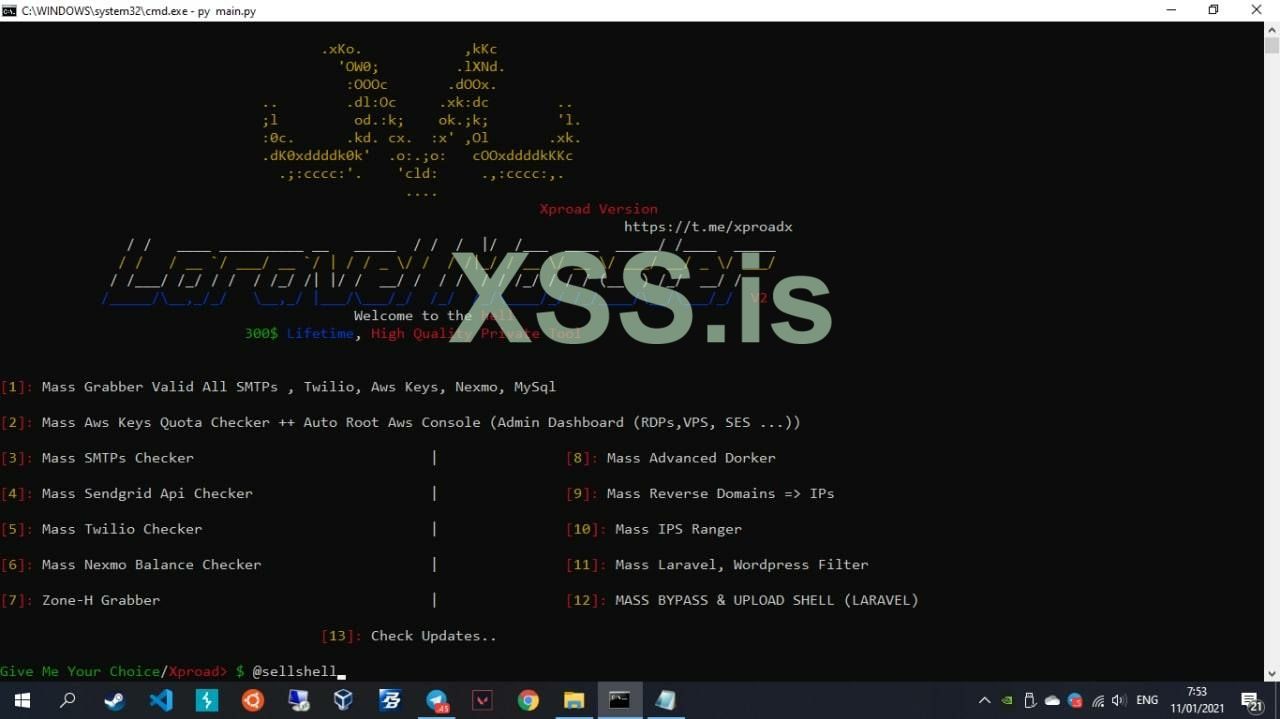Click menu line '[6]: Mass Nexmo Balance Checker'

point(131,564)
